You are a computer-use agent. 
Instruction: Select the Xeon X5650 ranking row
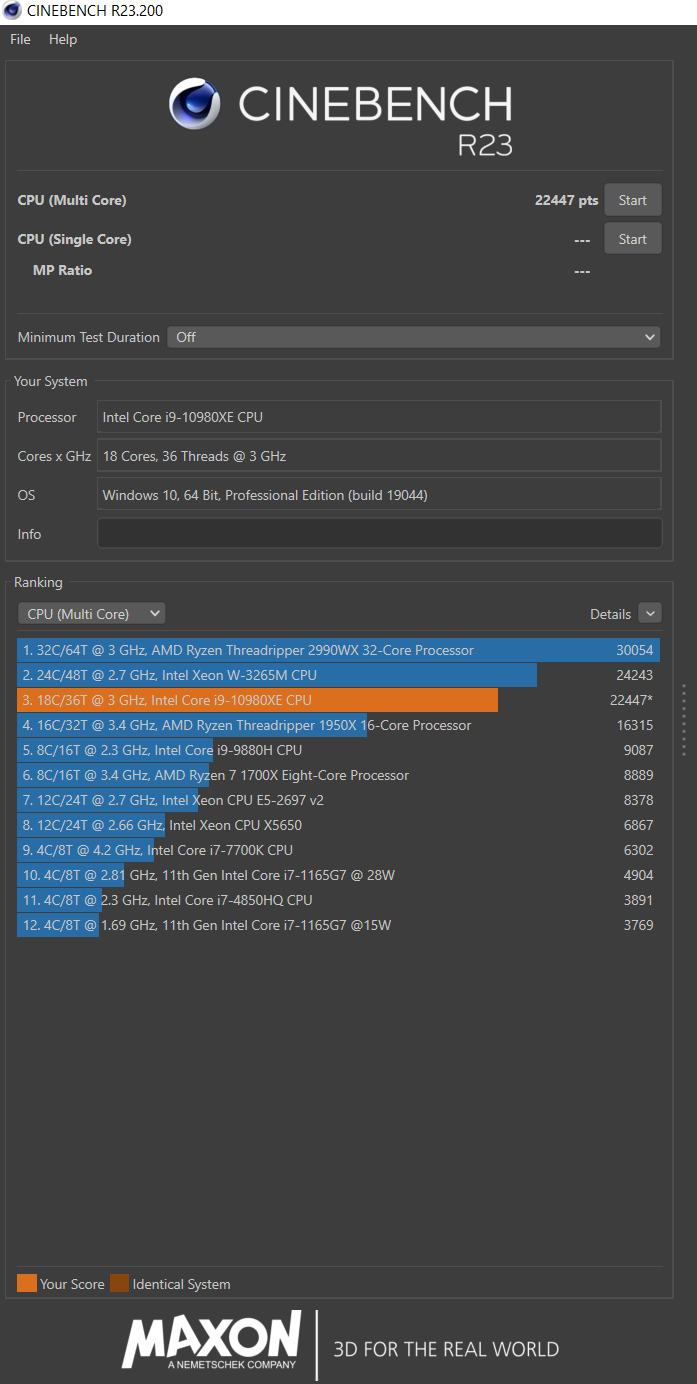pyautogui.click(x=339, y=825)
